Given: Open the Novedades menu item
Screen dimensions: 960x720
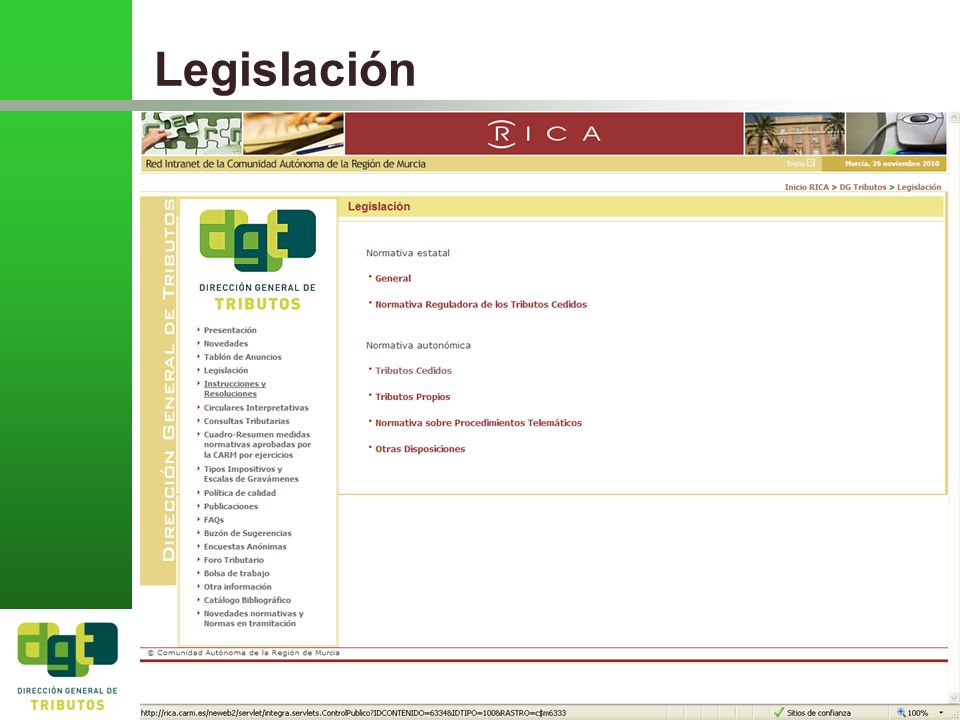Looking at the screenshot, I should [226, 343].
